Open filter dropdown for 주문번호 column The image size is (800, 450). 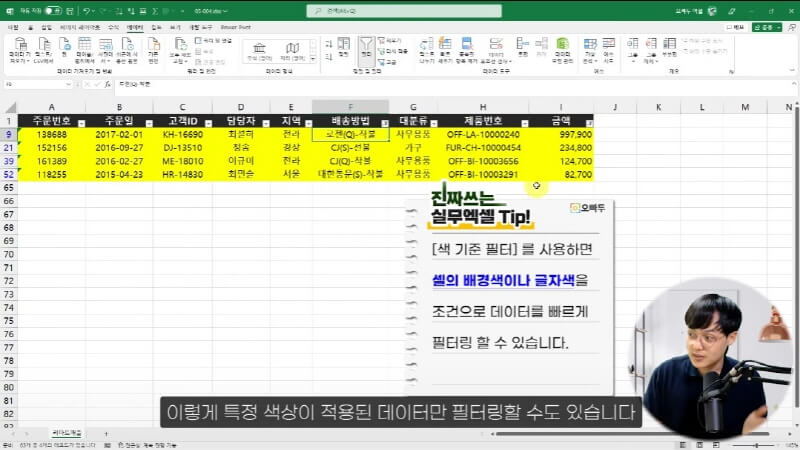coord(81,123)
